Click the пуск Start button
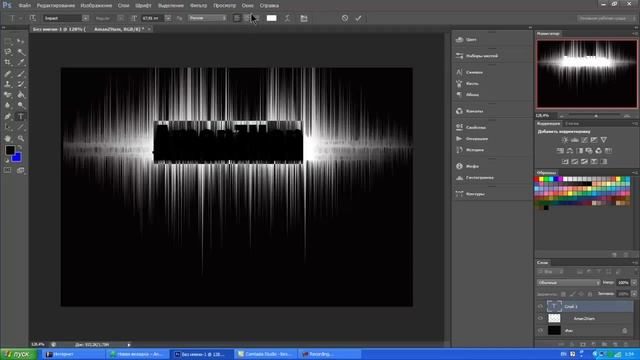Screen dimensions: 640x360 coord(19,354)
